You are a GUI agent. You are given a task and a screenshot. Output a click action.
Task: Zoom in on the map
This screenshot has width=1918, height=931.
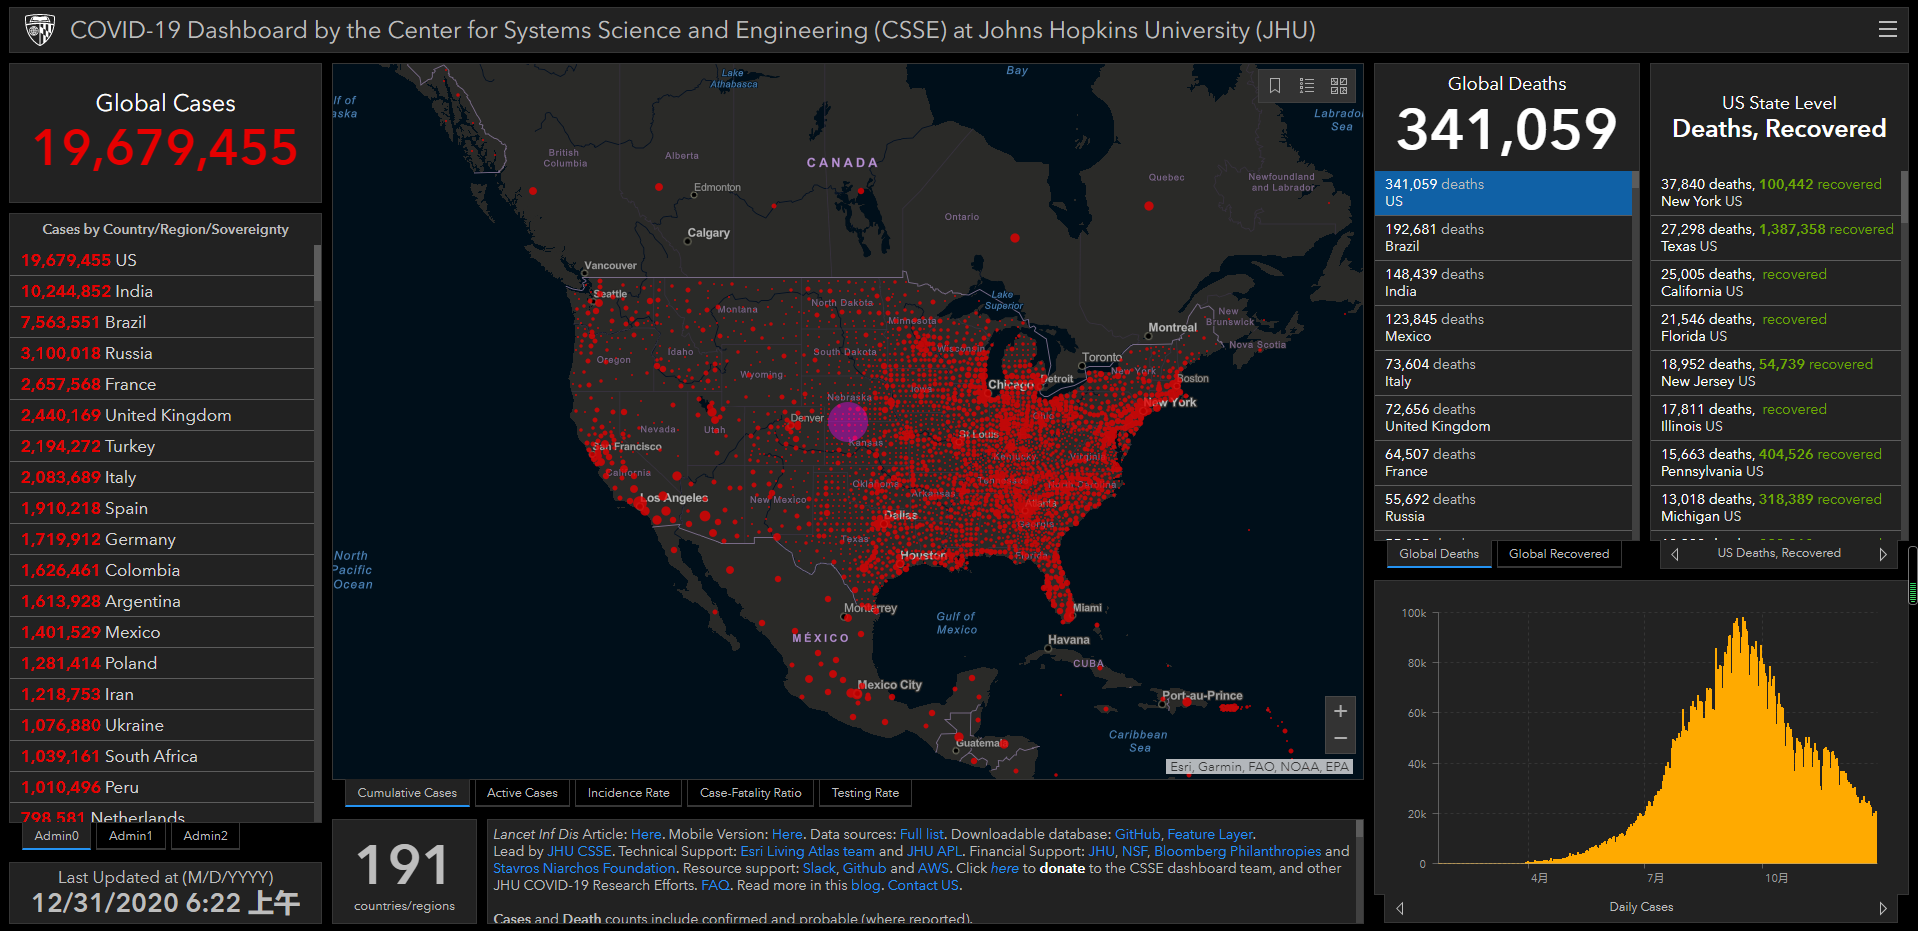(x=1340, y=711)
